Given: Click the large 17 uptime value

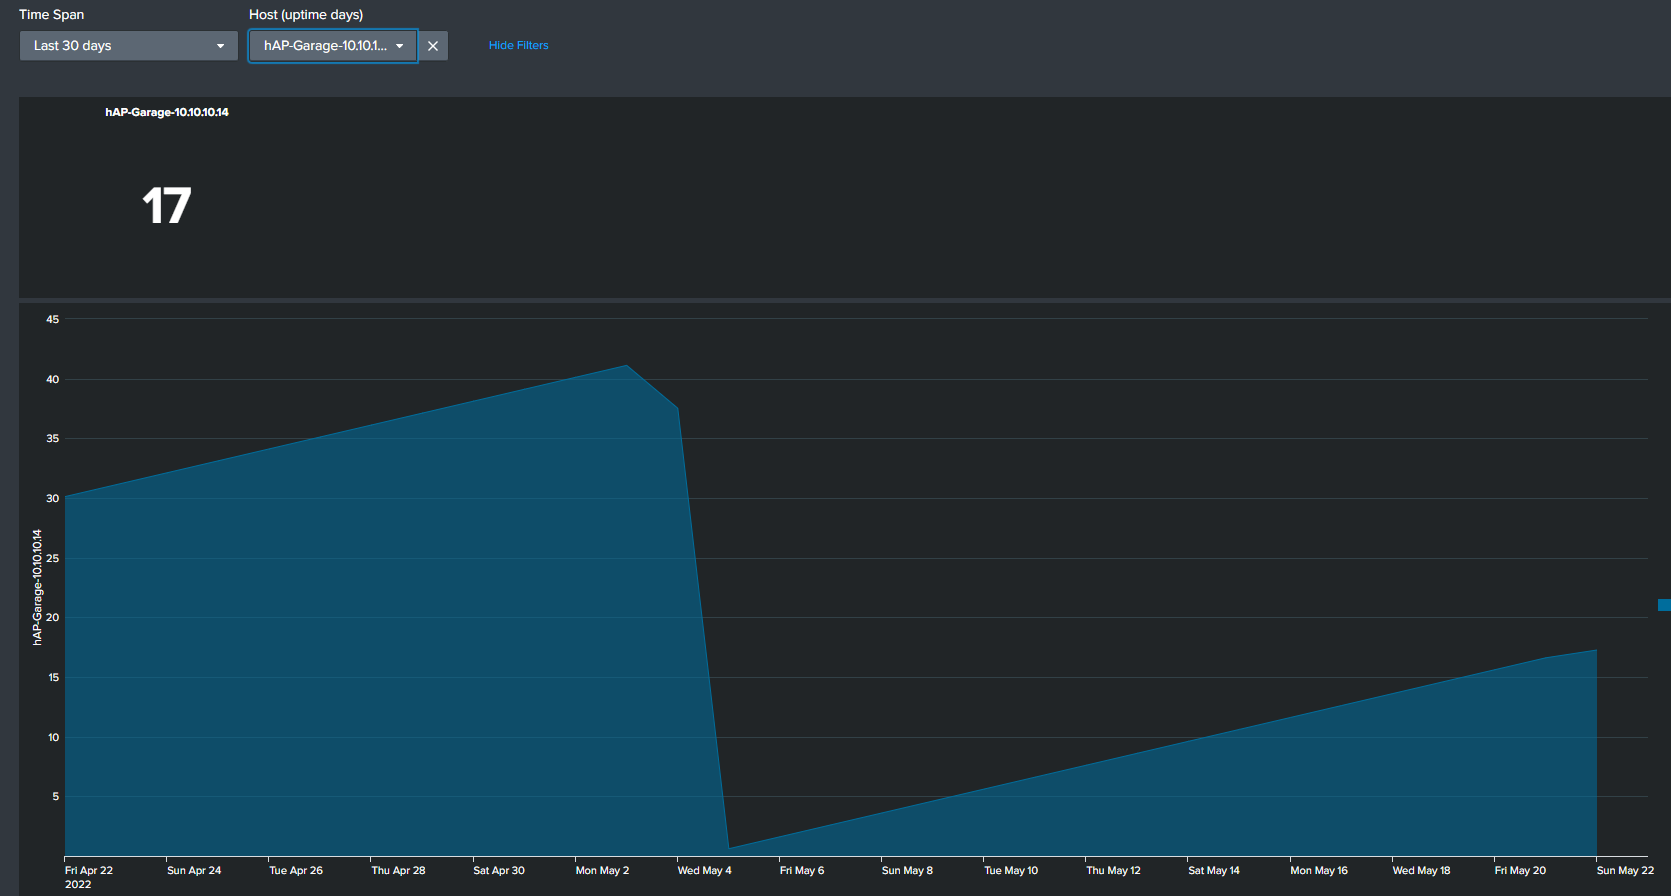Looking at the screenshot, I should [166, 206].
